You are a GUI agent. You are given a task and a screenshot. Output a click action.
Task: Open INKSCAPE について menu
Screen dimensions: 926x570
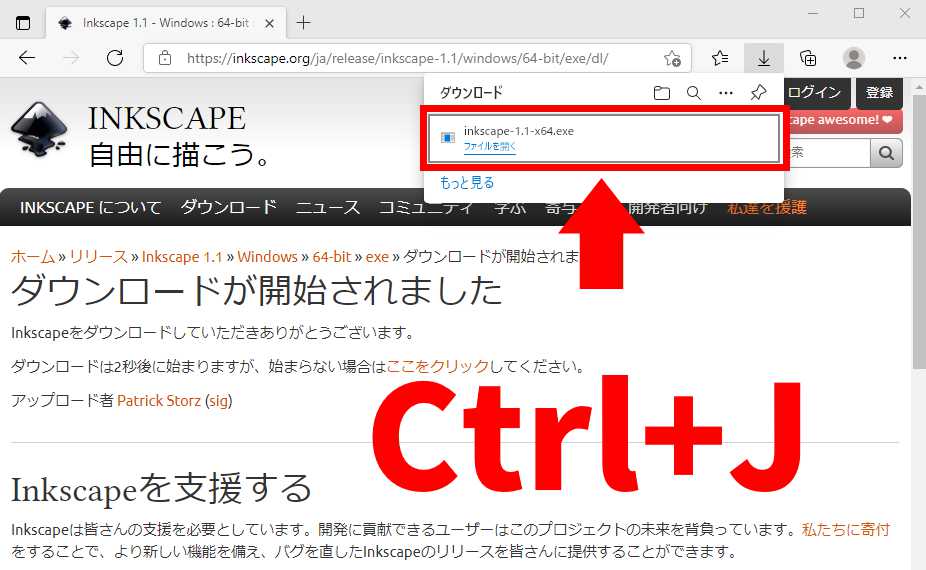point(90,207)
